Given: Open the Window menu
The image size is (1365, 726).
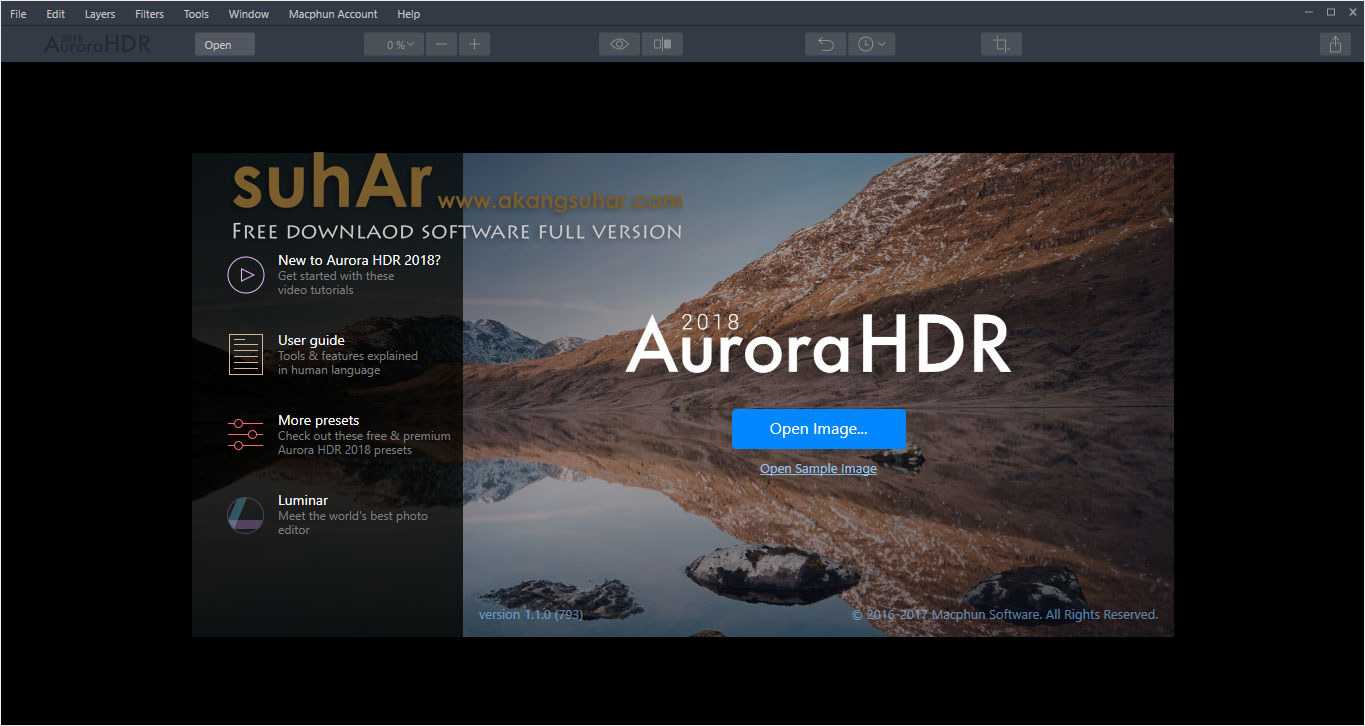Looking at the screenshot, I should 248,14.
